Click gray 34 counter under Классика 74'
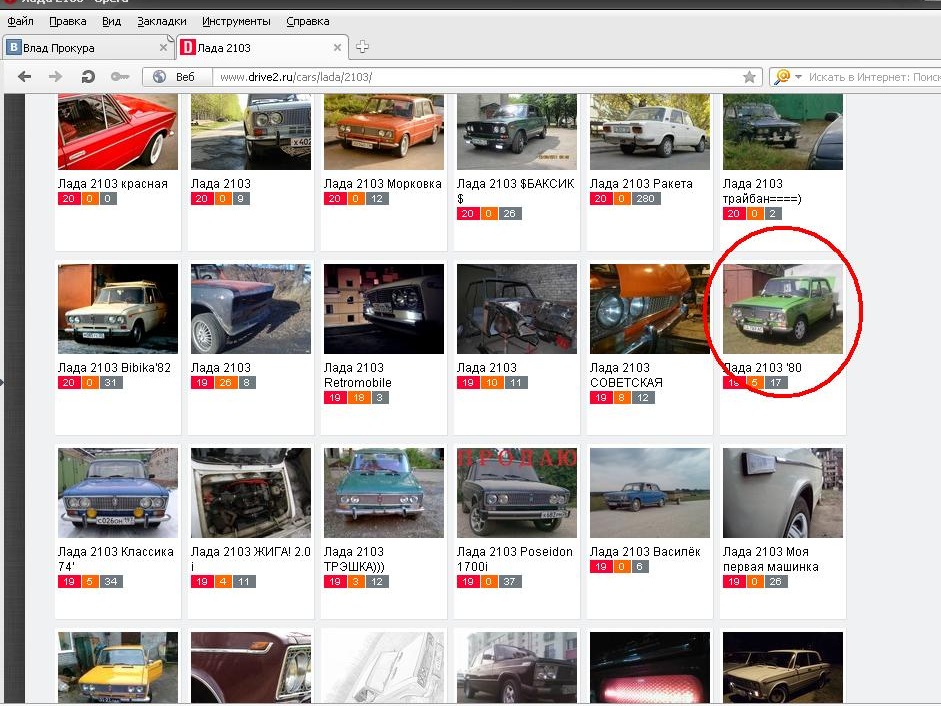This screenshot has width=941, height=706. 111,581
